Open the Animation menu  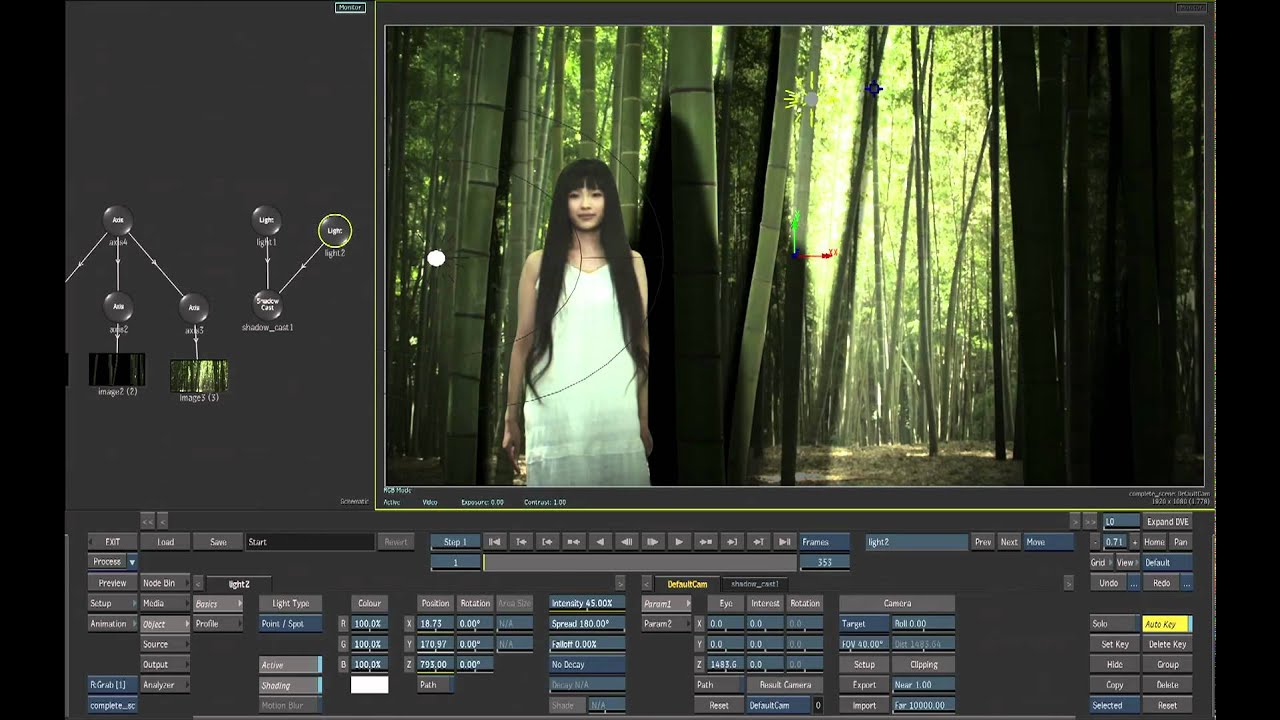(112, 624)
